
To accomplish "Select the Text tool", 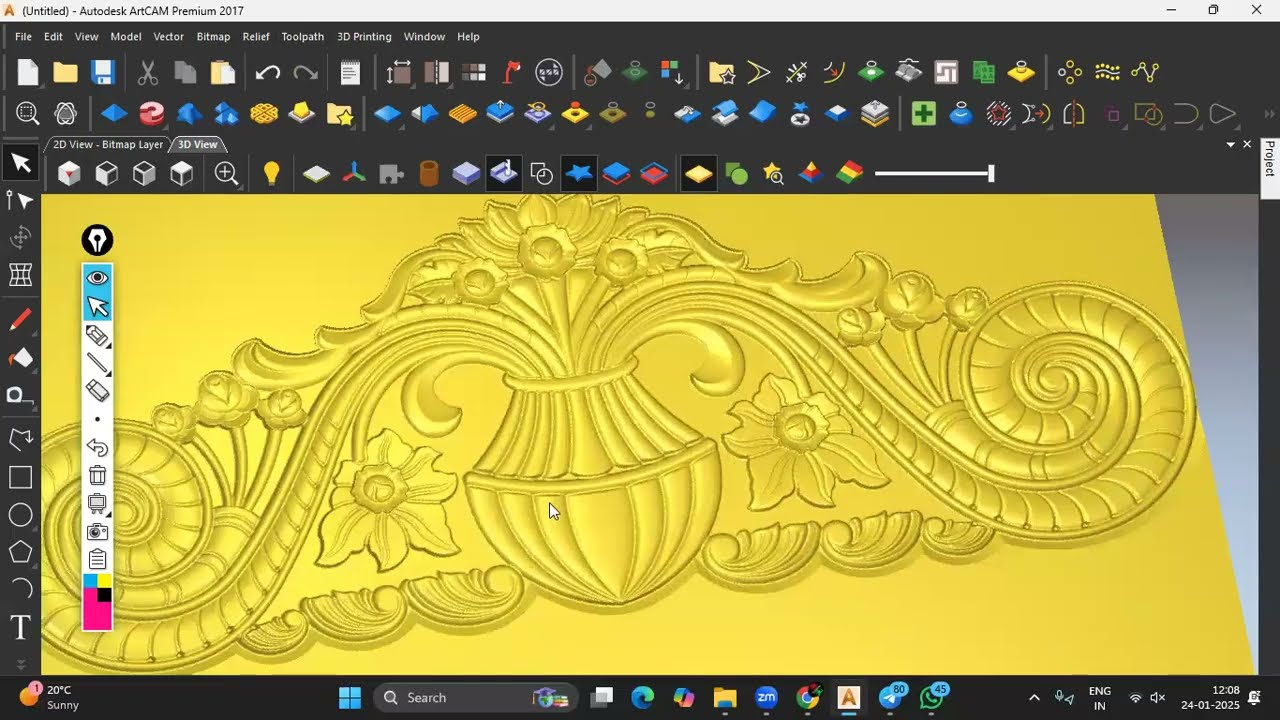I will (20, 628).
